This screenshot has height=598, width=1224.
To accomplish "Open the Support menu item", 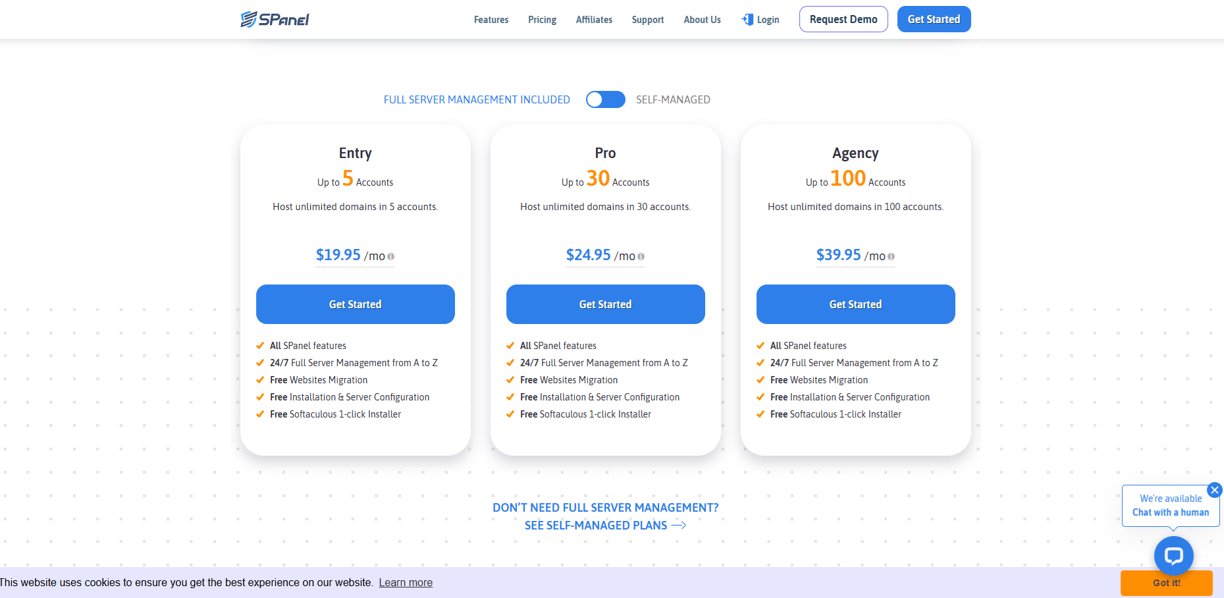I will coord(648,20).
